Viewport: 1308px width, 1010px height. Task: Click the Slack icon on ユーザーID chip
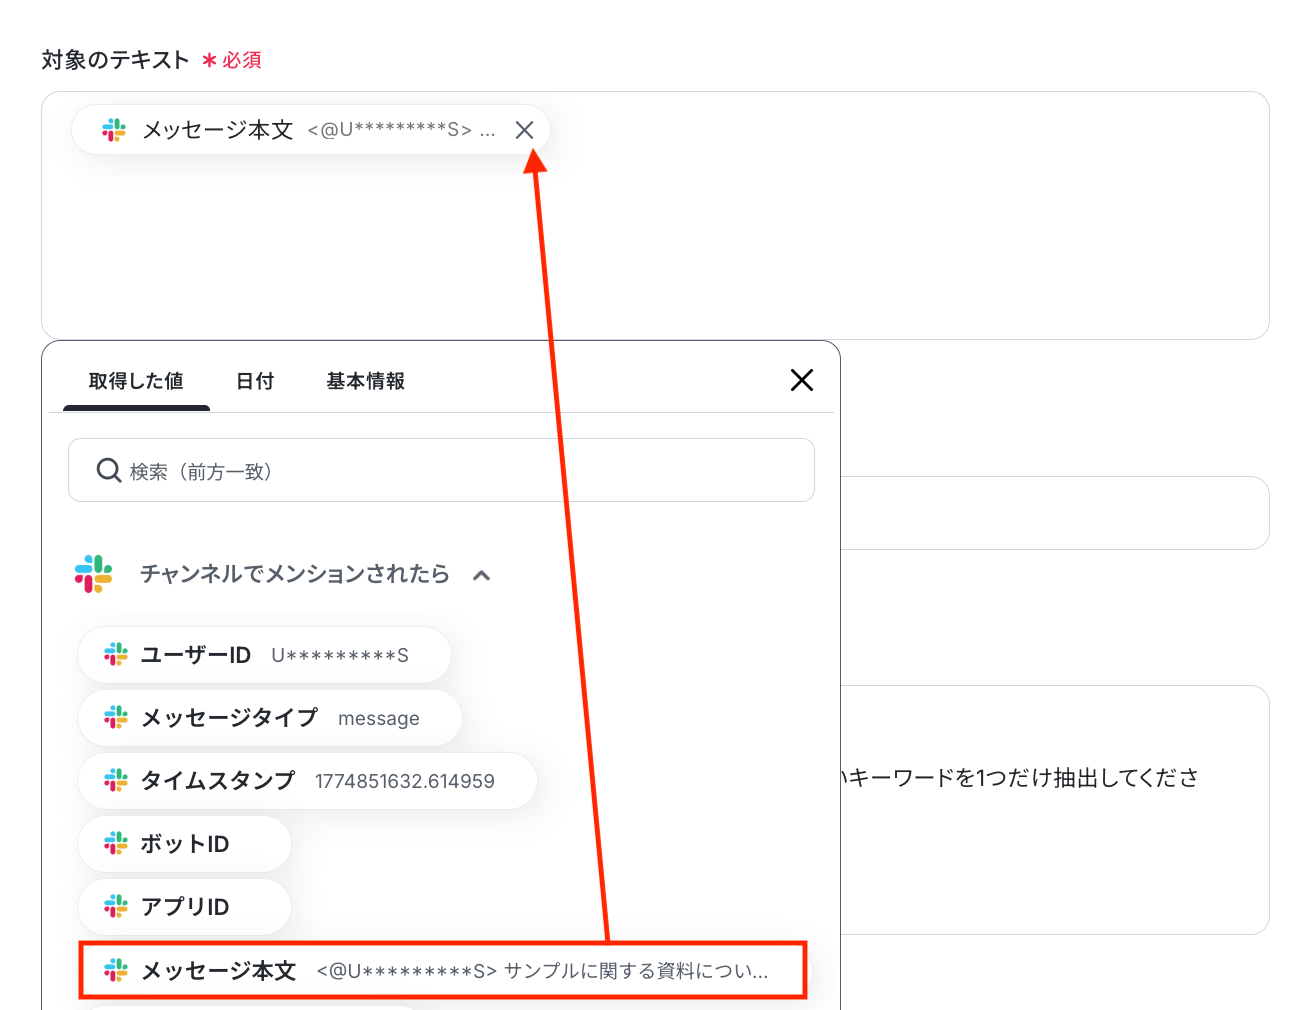[116, 655]
